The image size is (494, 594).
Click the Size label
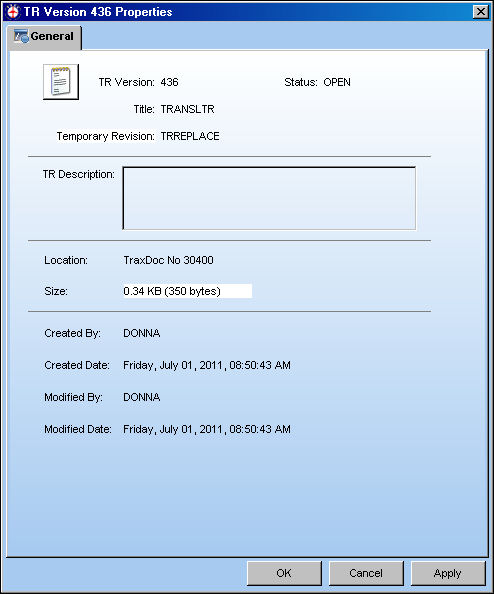(x=56, y=291)
